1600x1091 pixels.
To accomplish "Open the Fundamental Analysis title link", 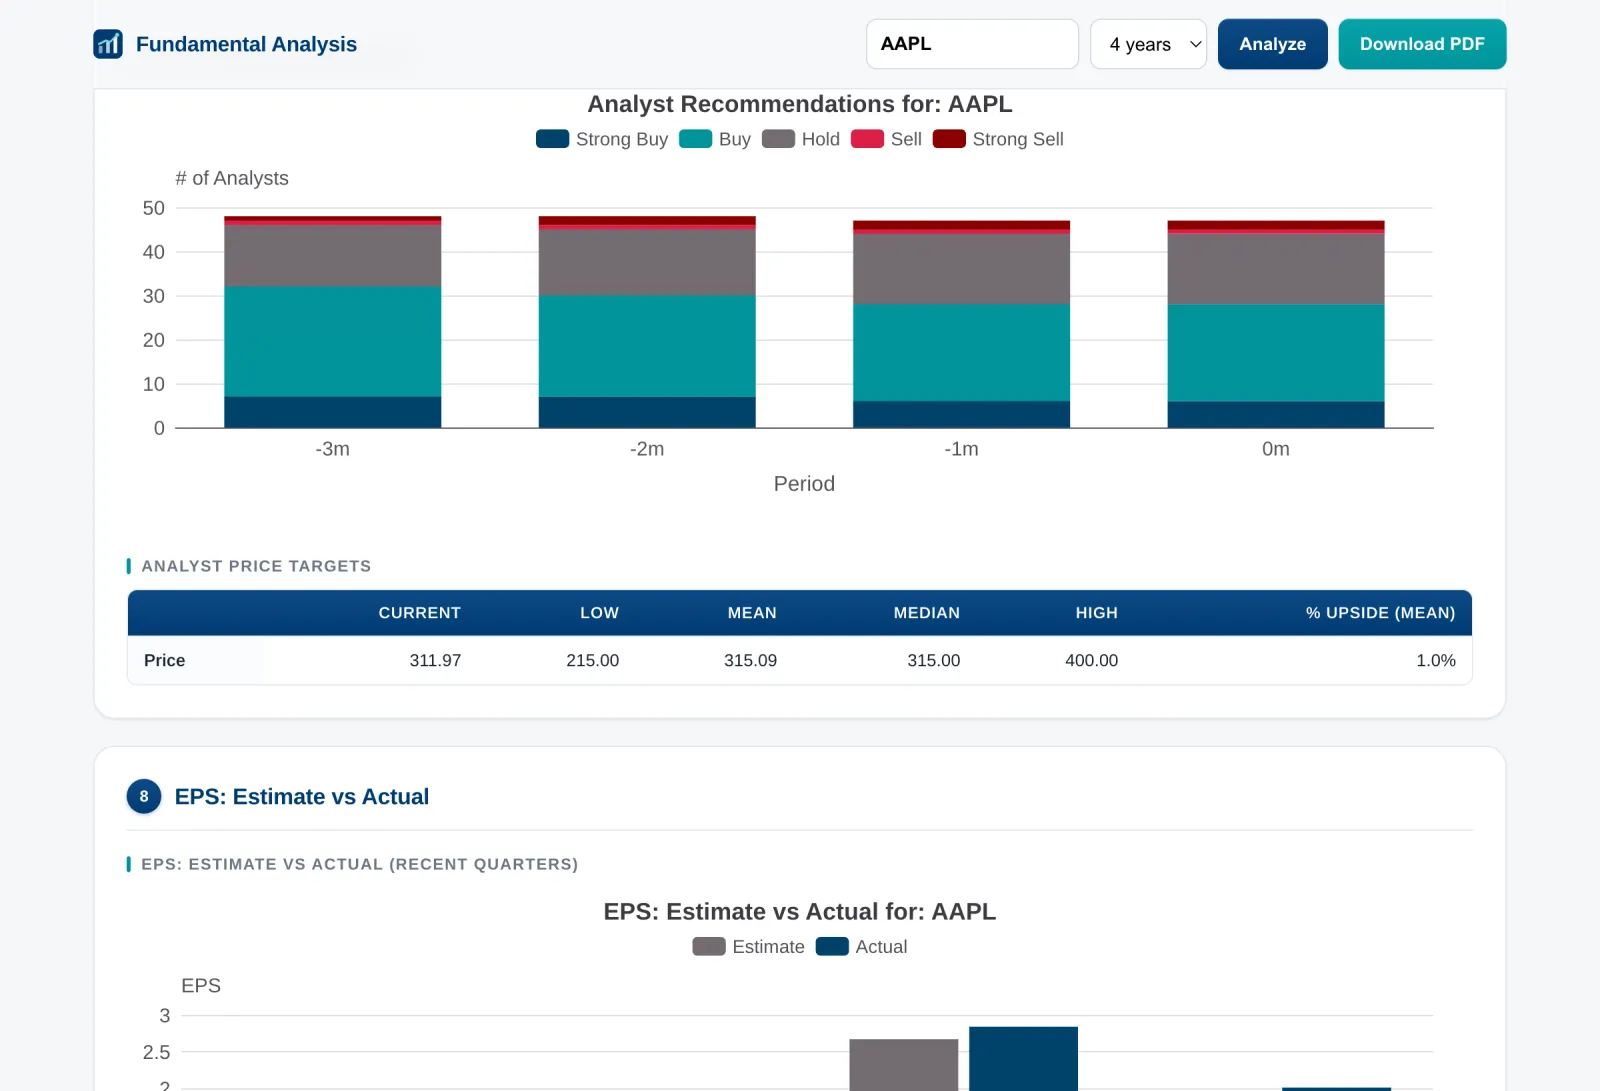I will (x=246, y=44).
